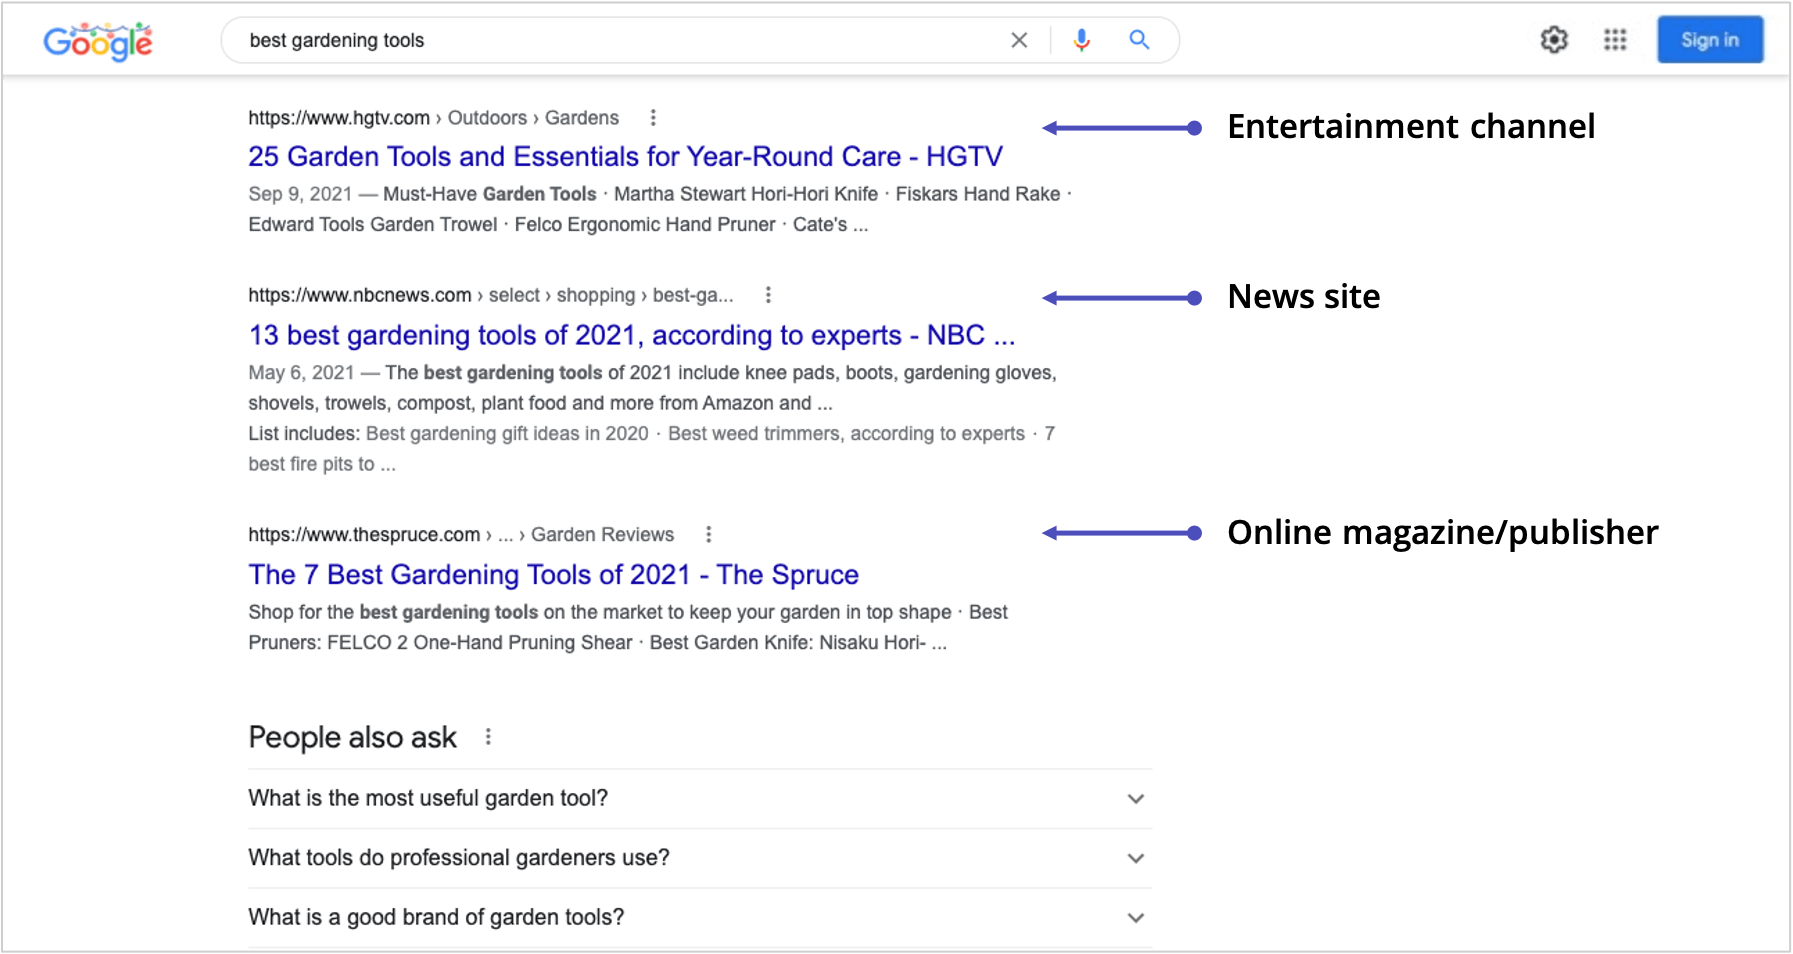1793x954 pixels.
Task: Click the Google logo
Action: pos(98,41)
